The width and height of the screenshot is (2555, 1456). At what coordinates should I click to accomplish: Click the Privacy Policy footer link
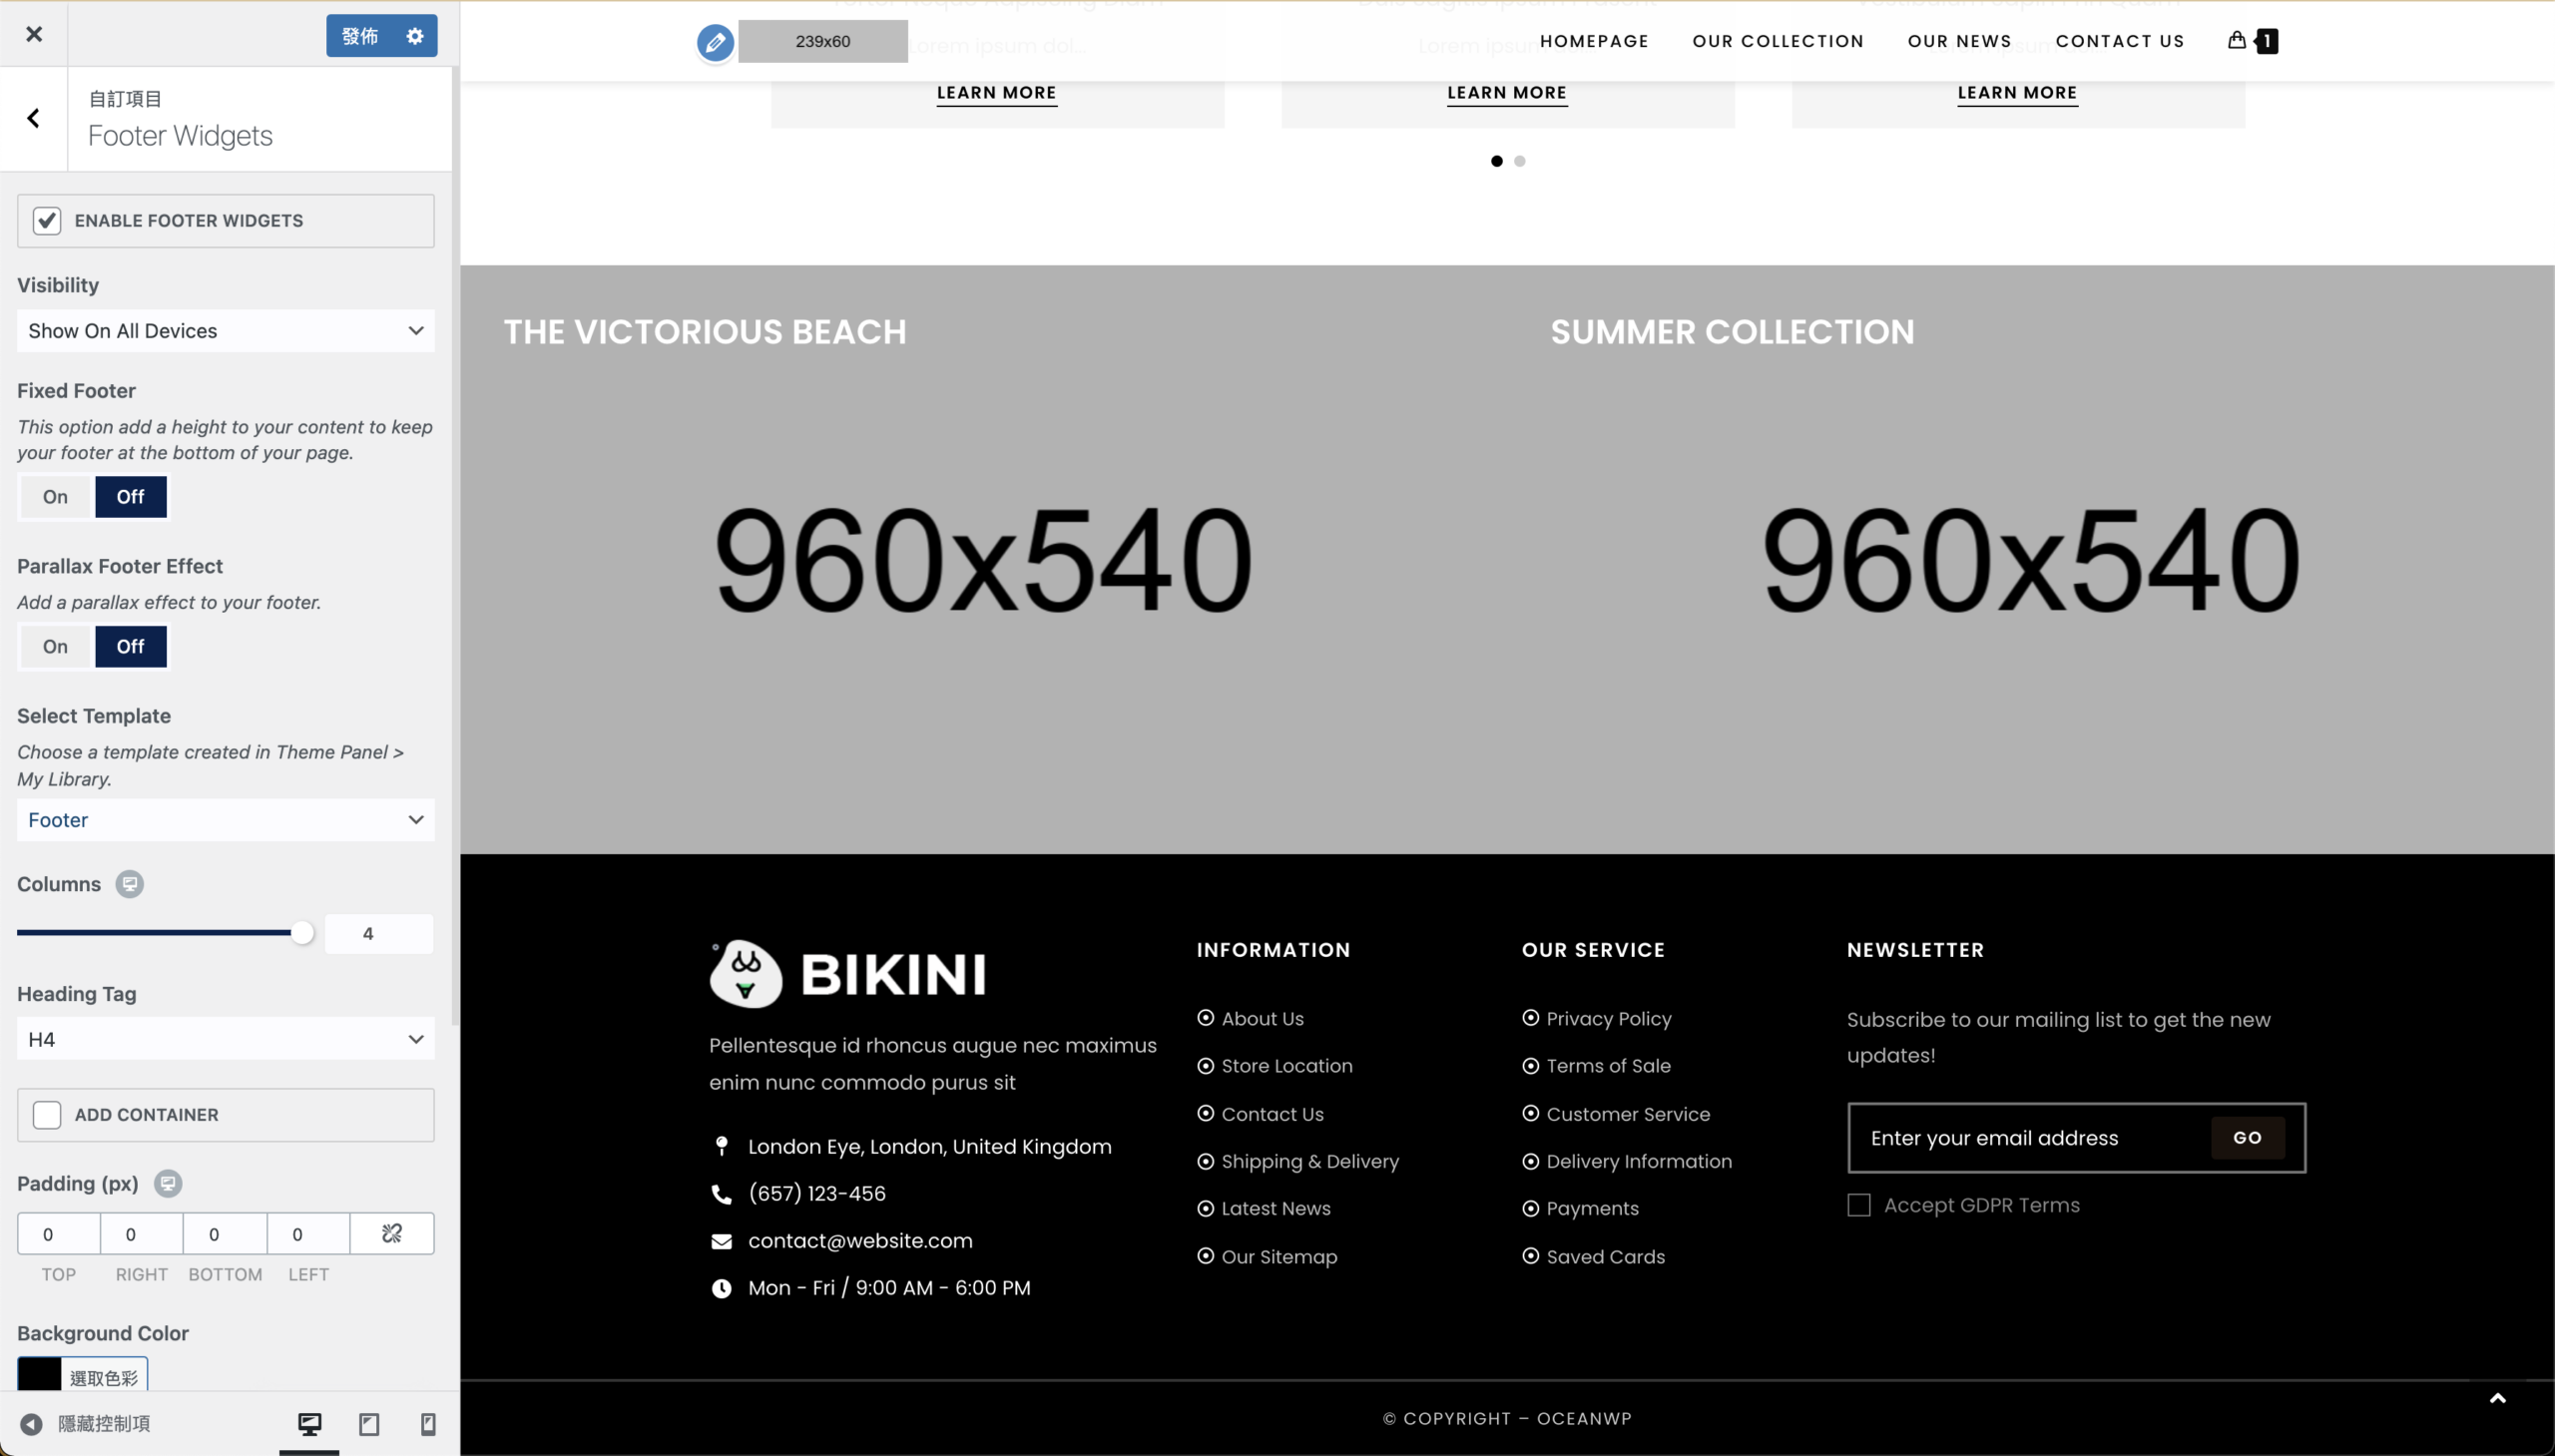pyautogui.click(x=1608, y=1018)
